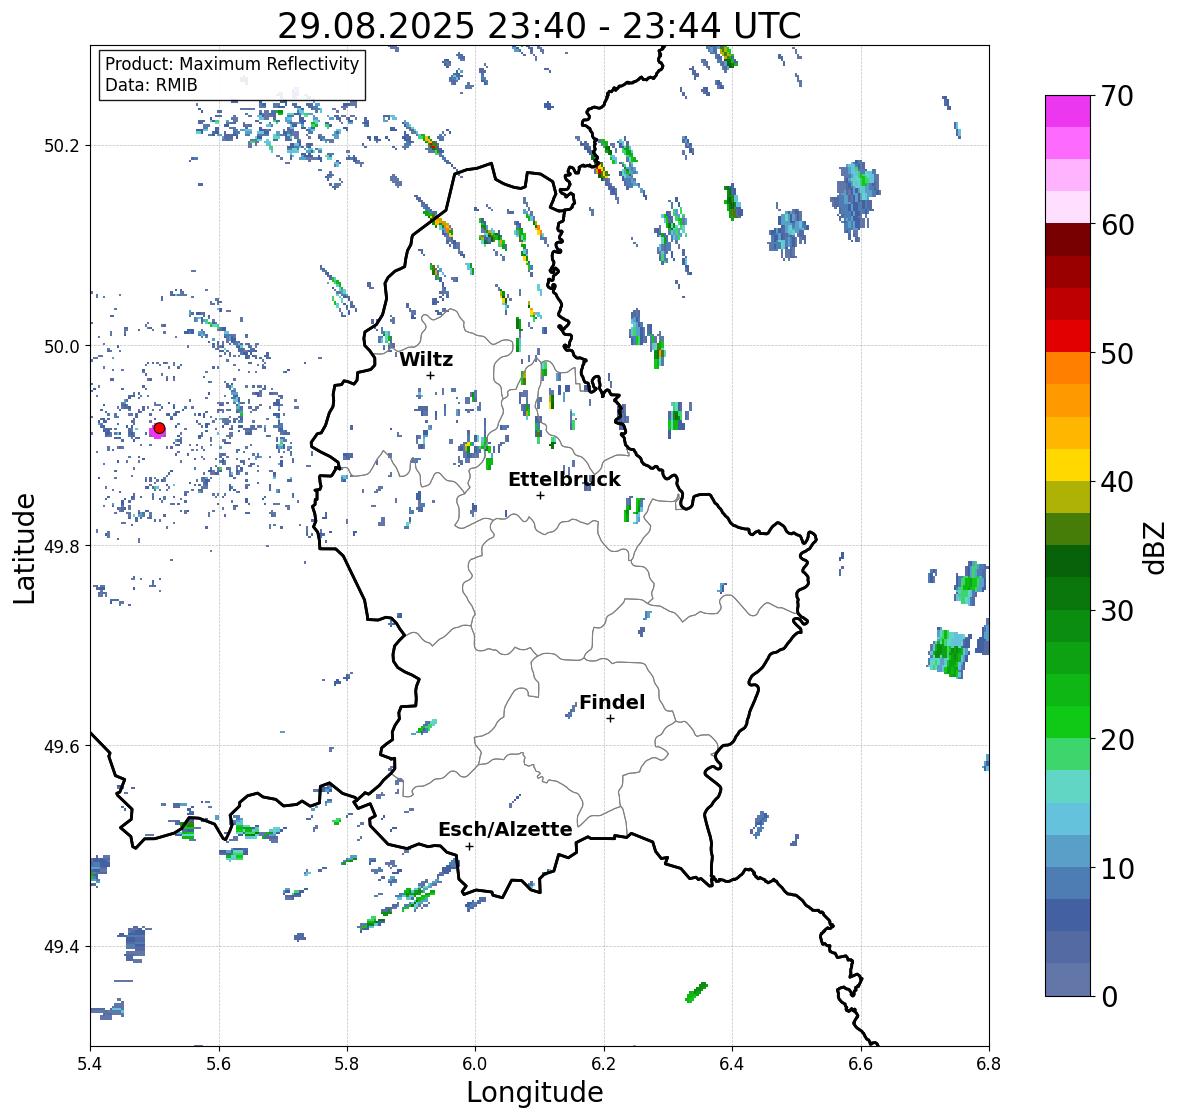Viewport: 1179px width, 1117px height.
Task: Click the 30 tick label on the colorbar
Action: click(1117, 611)
